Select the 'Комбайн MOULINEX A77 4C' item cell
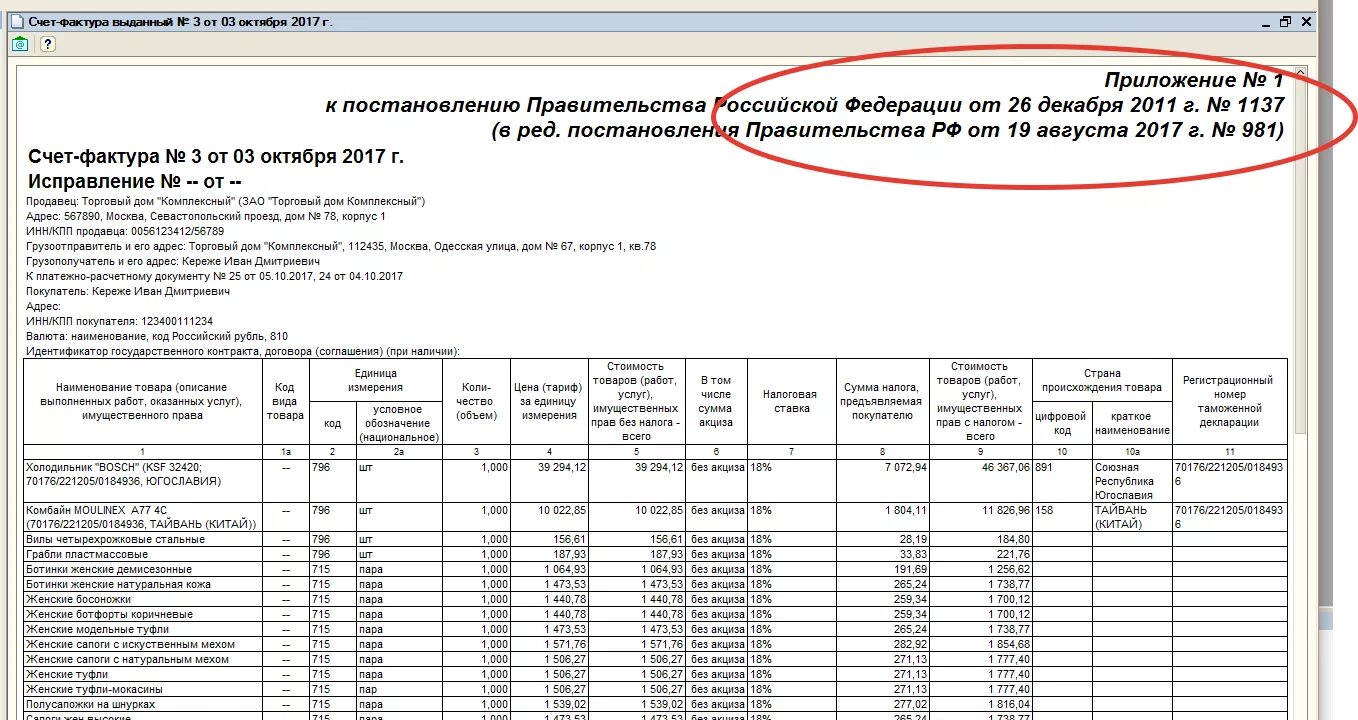The width and height of the screenshot is (1358, 720). (x=142, y=517)
